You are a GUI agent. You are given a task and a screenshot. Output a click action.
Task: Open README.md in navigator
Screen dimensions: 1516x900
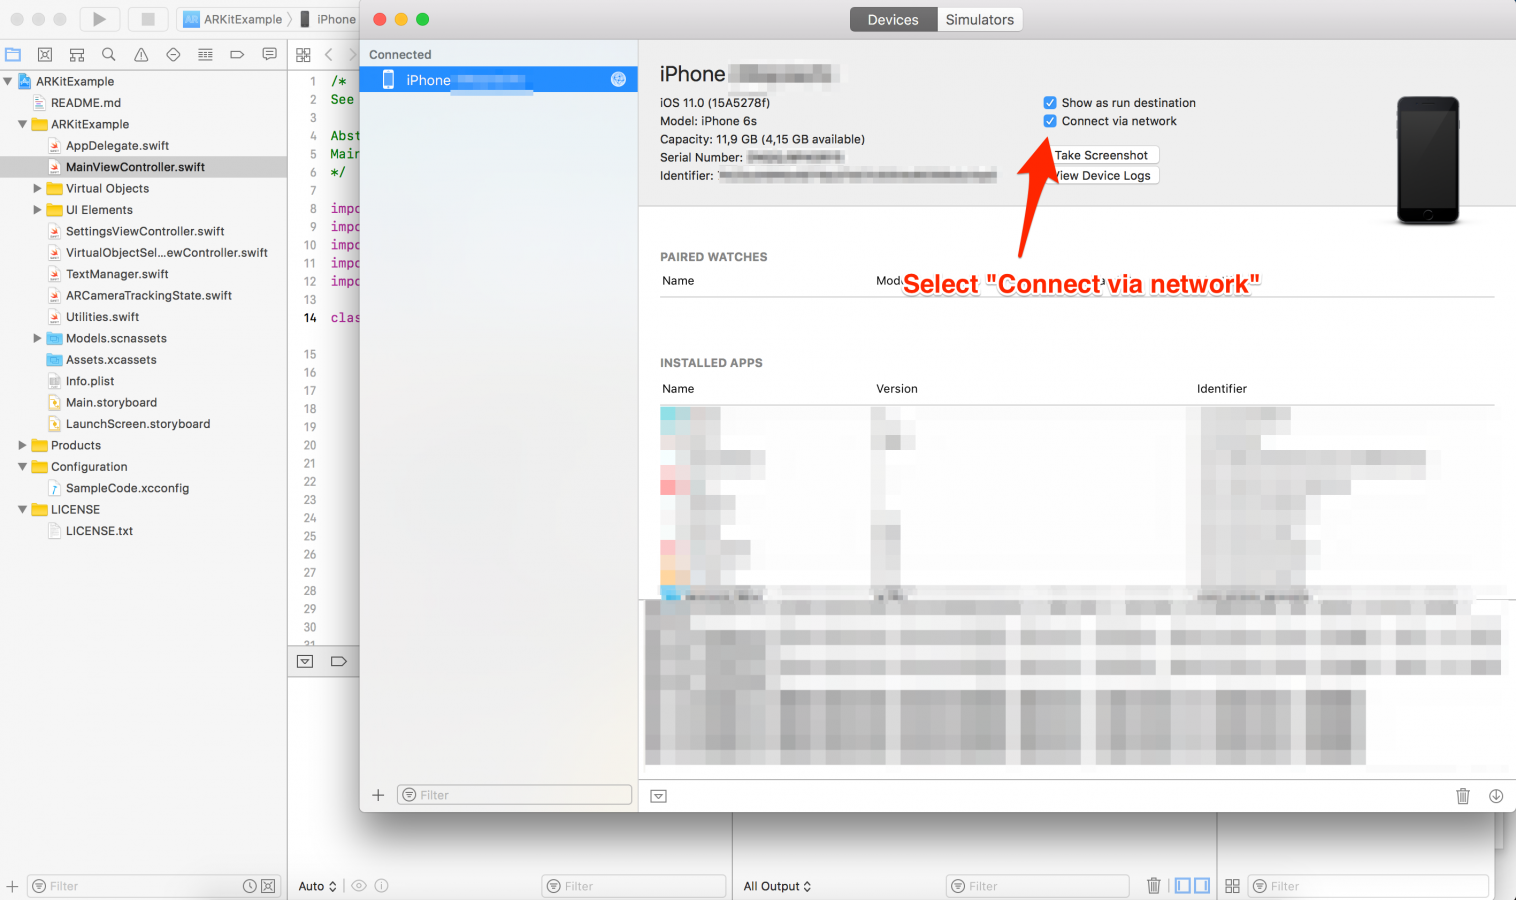point(86,102)
